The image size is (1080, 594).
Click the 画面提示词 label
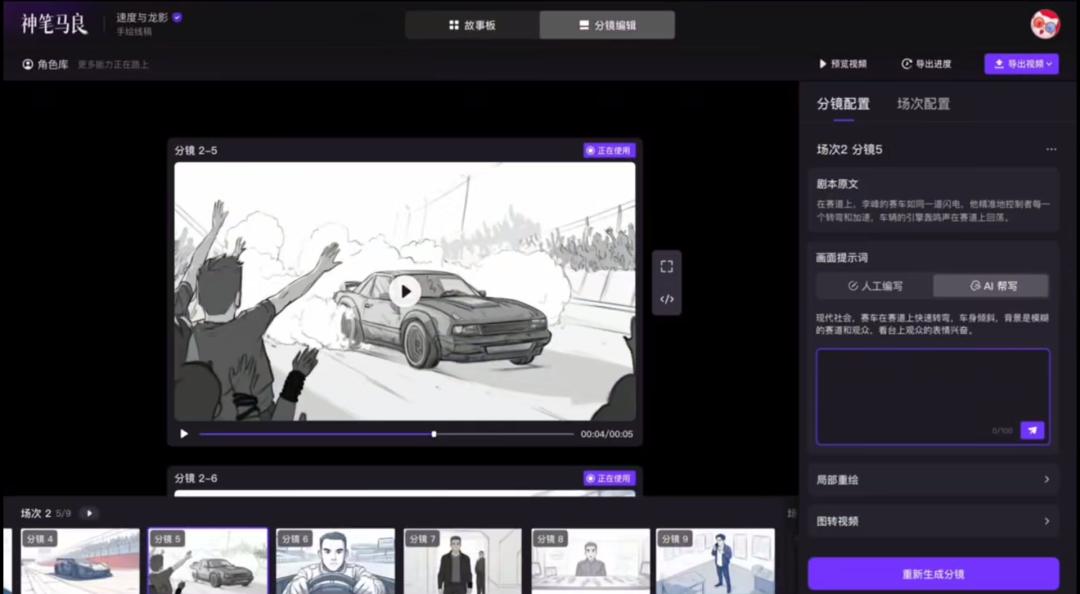point(842,258)
